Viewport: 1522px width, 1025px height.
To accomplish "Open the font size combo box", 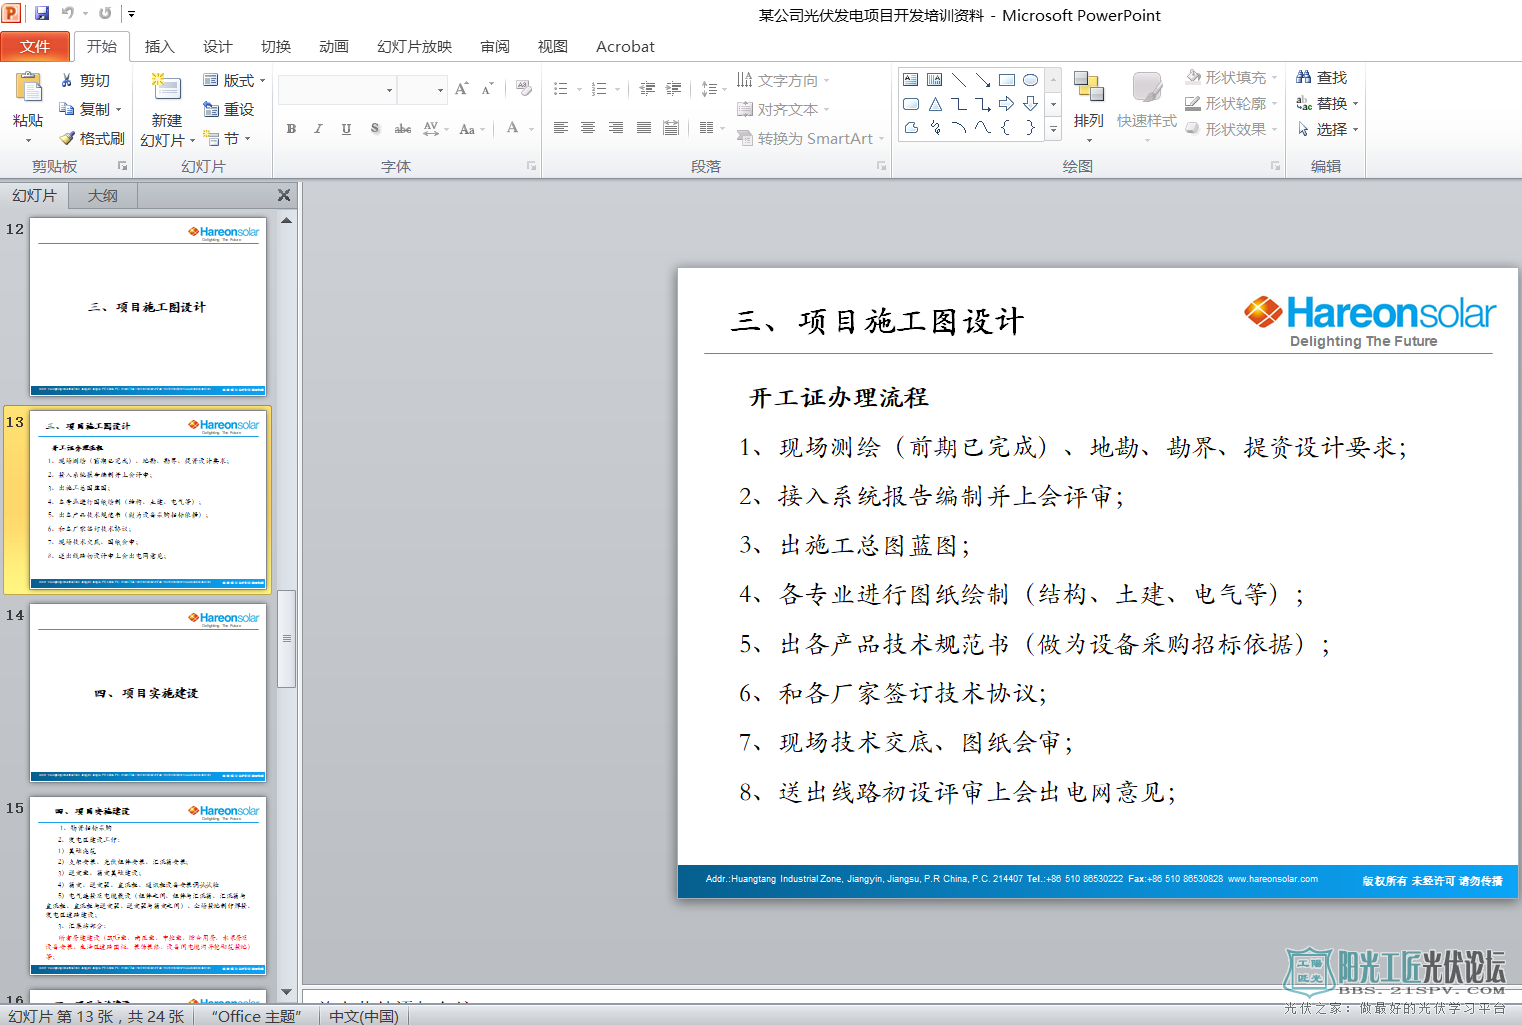I will [421, 90].
